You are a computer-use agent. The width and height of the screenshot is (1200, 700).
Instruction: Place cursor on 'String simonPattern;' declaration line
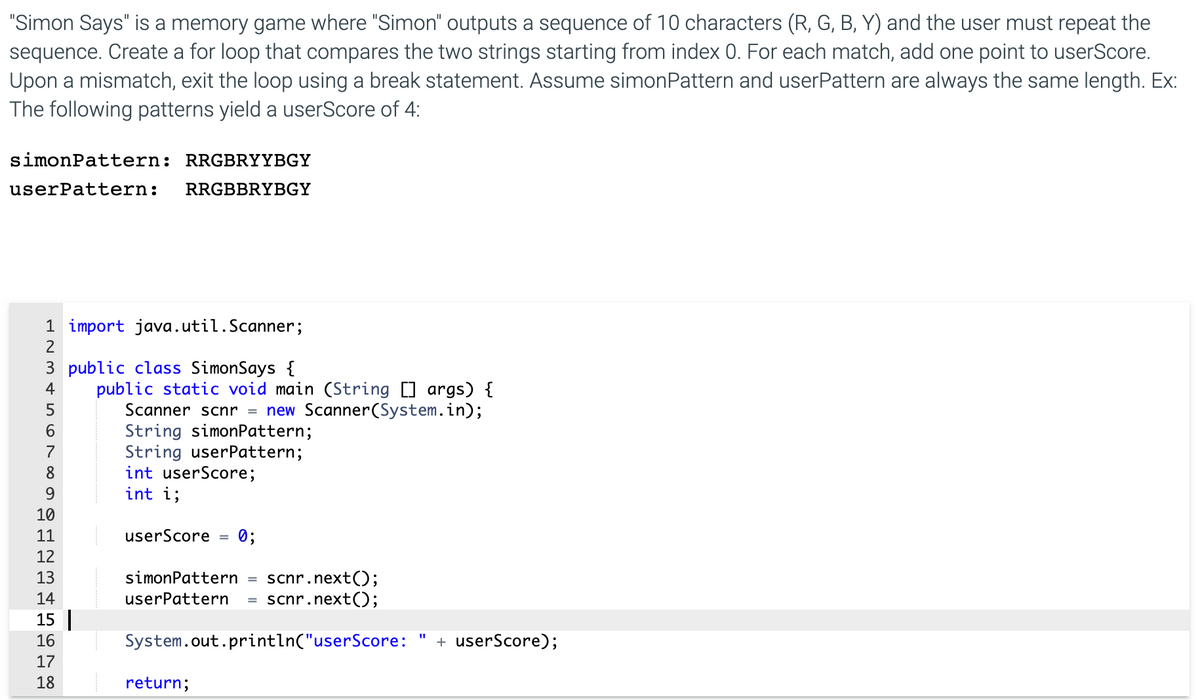pyautogui.click(x=218, y=431)
